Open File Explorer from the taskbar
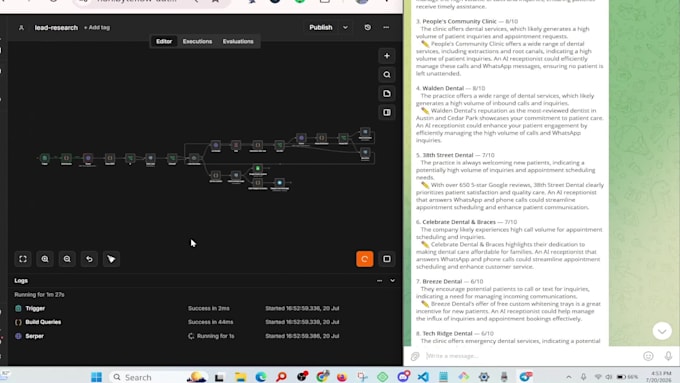The height and width of the screenshot is (383, 680). [x=240, y=377]
